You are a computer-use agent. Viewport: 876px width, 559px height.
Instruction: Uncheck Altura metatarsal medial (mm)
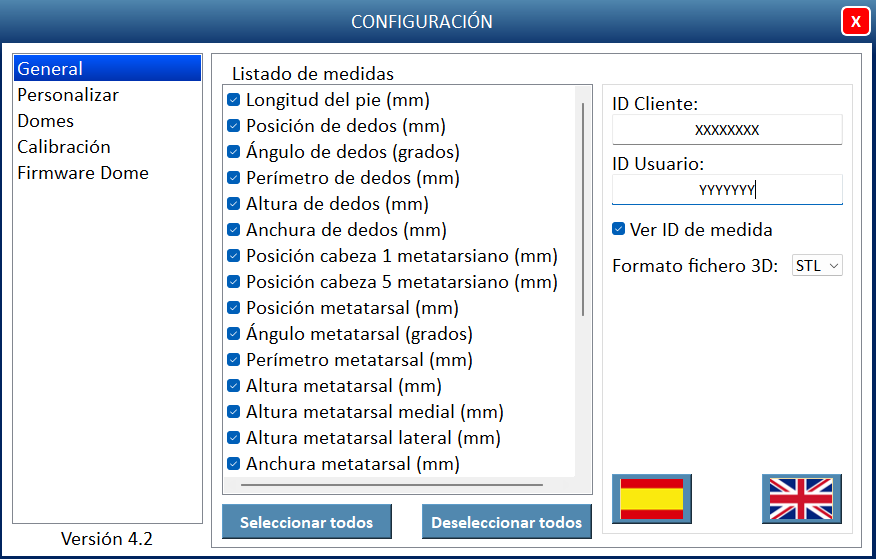[x=233, y=412]
